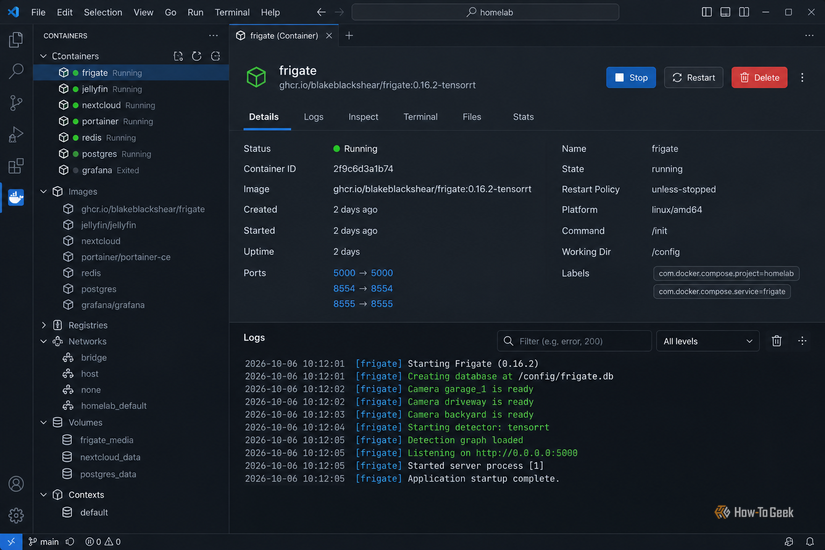Viewport: 825px width, 550px height.
Task: Toggle the bottom panel layout icon
Action: tap(725, 12)
